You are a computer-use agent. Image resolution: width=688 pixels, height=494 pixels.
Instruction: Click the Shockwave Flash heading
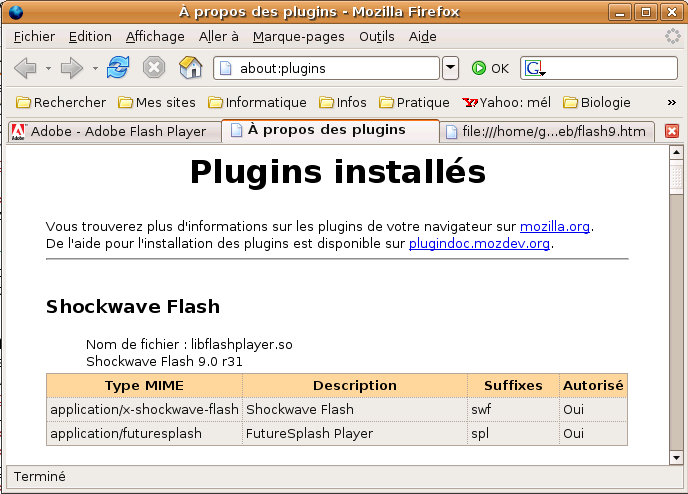click(x=133, y=307)
